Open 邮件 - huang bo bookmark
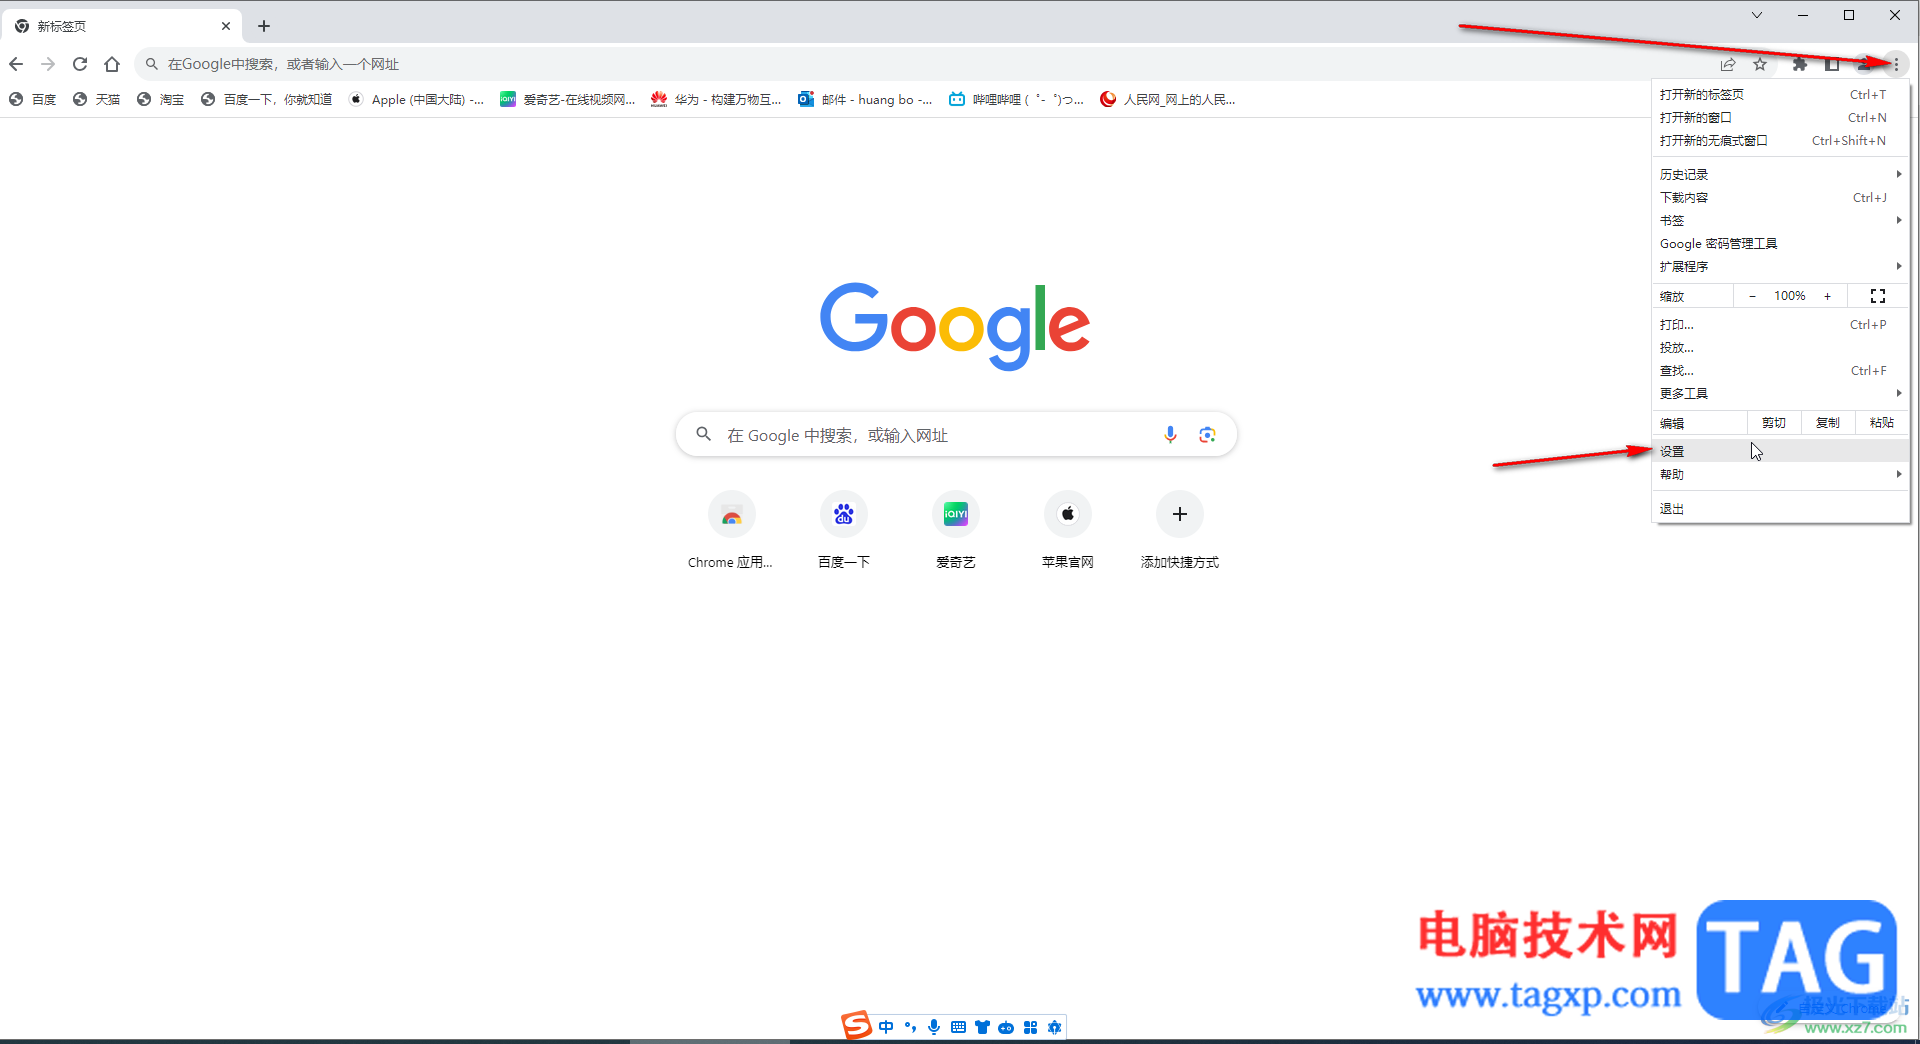 [865, 99]
